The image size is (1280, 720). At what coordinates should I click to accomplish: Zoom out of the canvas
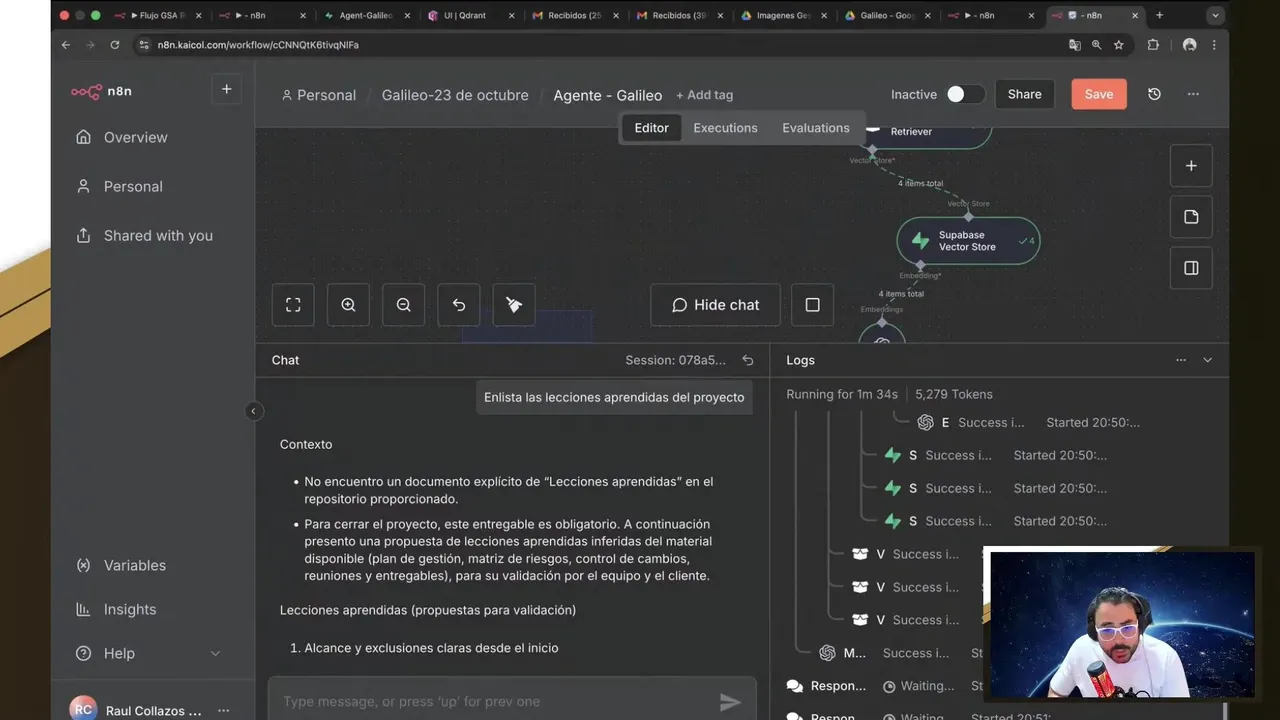tap(403, 305)
